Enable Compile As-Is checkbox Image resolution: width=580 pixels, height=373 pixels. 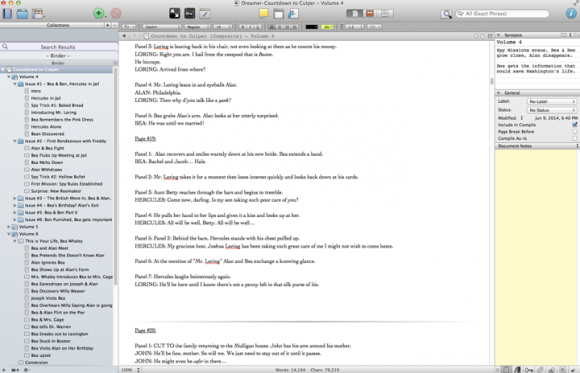coord(574,138)
